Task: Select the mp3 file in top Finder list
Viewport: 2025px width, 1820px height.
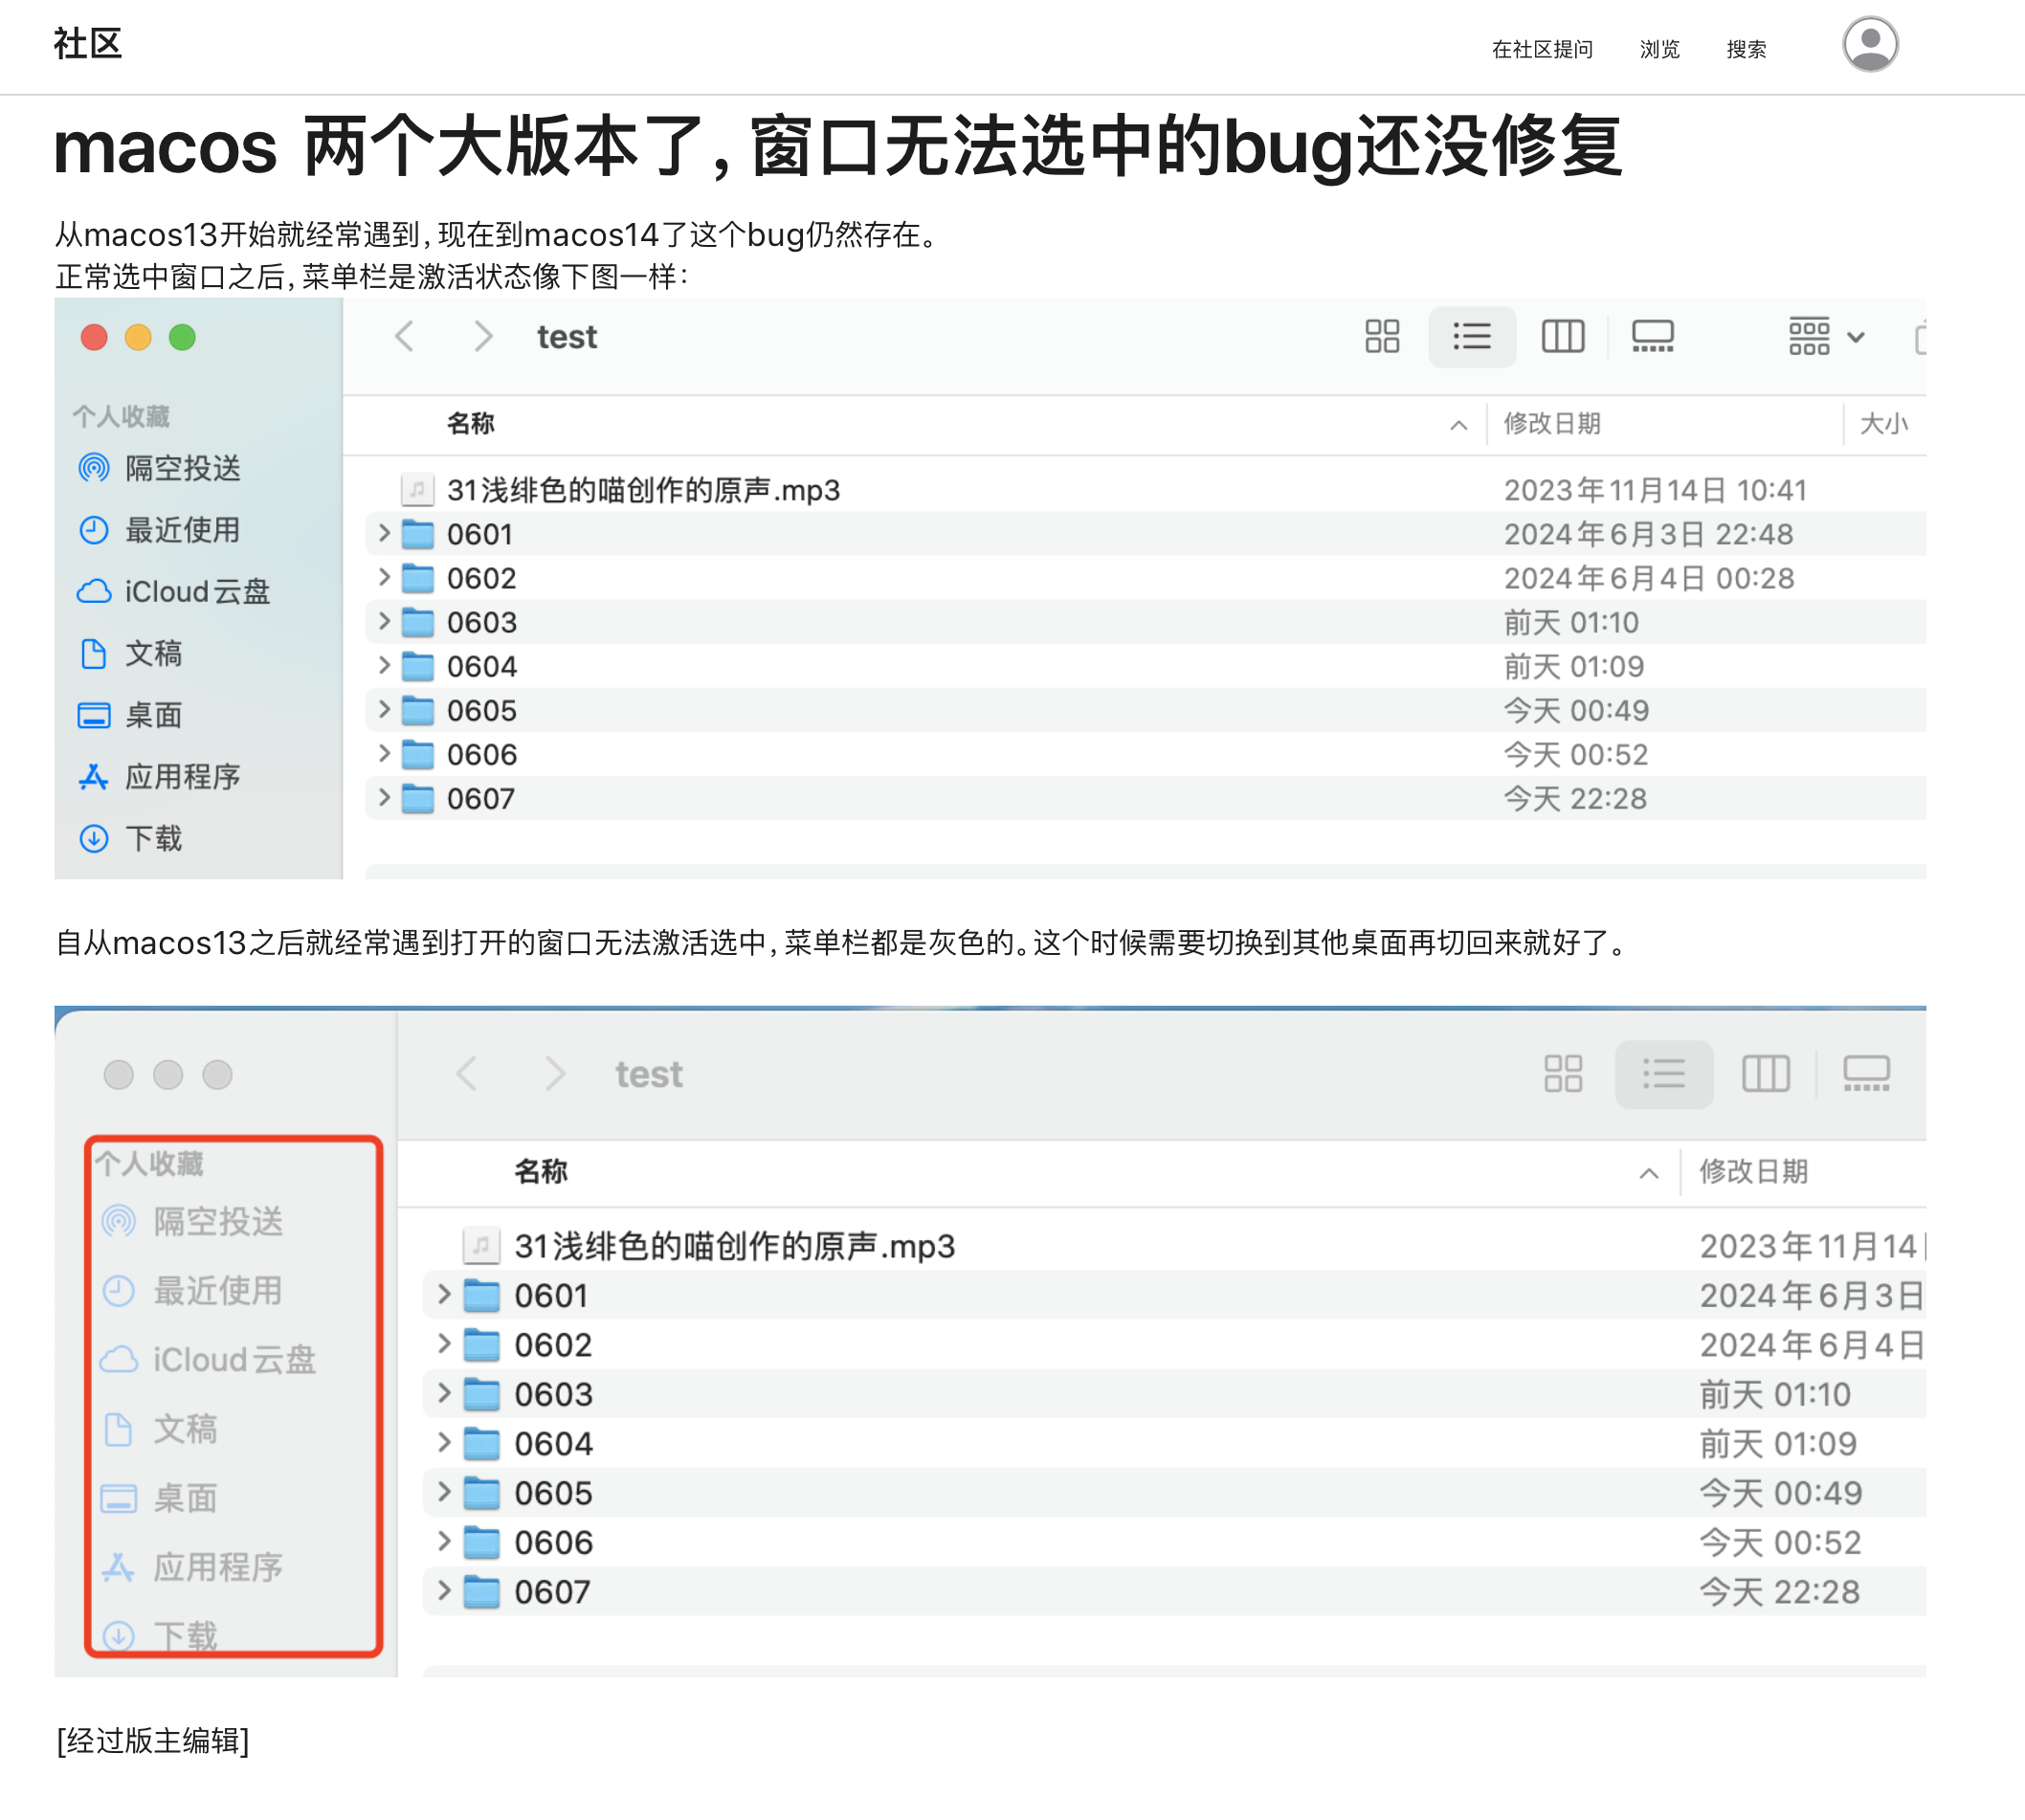Action: [x=642, y=490]
